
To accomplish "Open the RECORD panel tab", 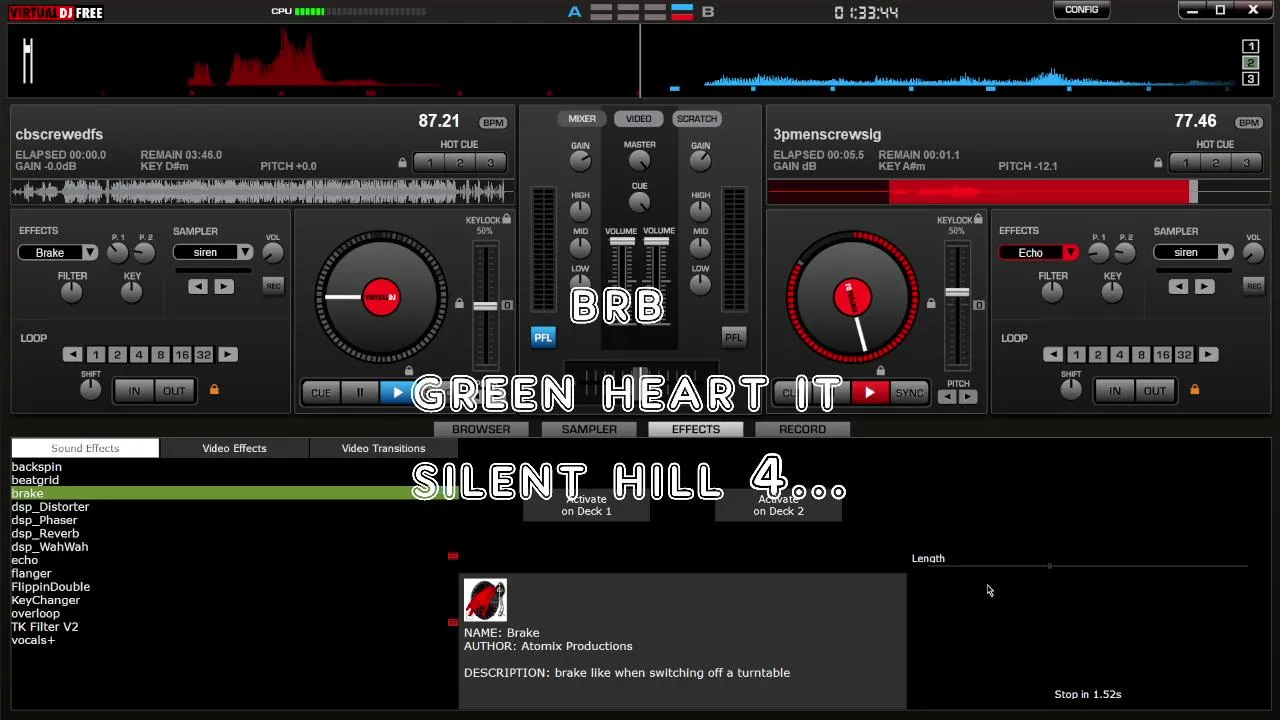I will tap(802, 429).
